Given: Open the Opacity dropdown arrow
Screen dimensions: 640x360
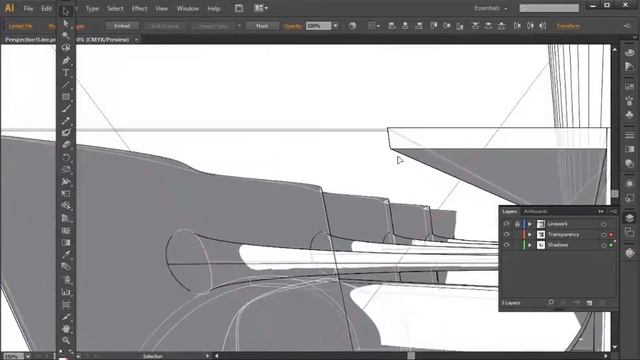Looking at the screenshot, I should pos(335,26).
